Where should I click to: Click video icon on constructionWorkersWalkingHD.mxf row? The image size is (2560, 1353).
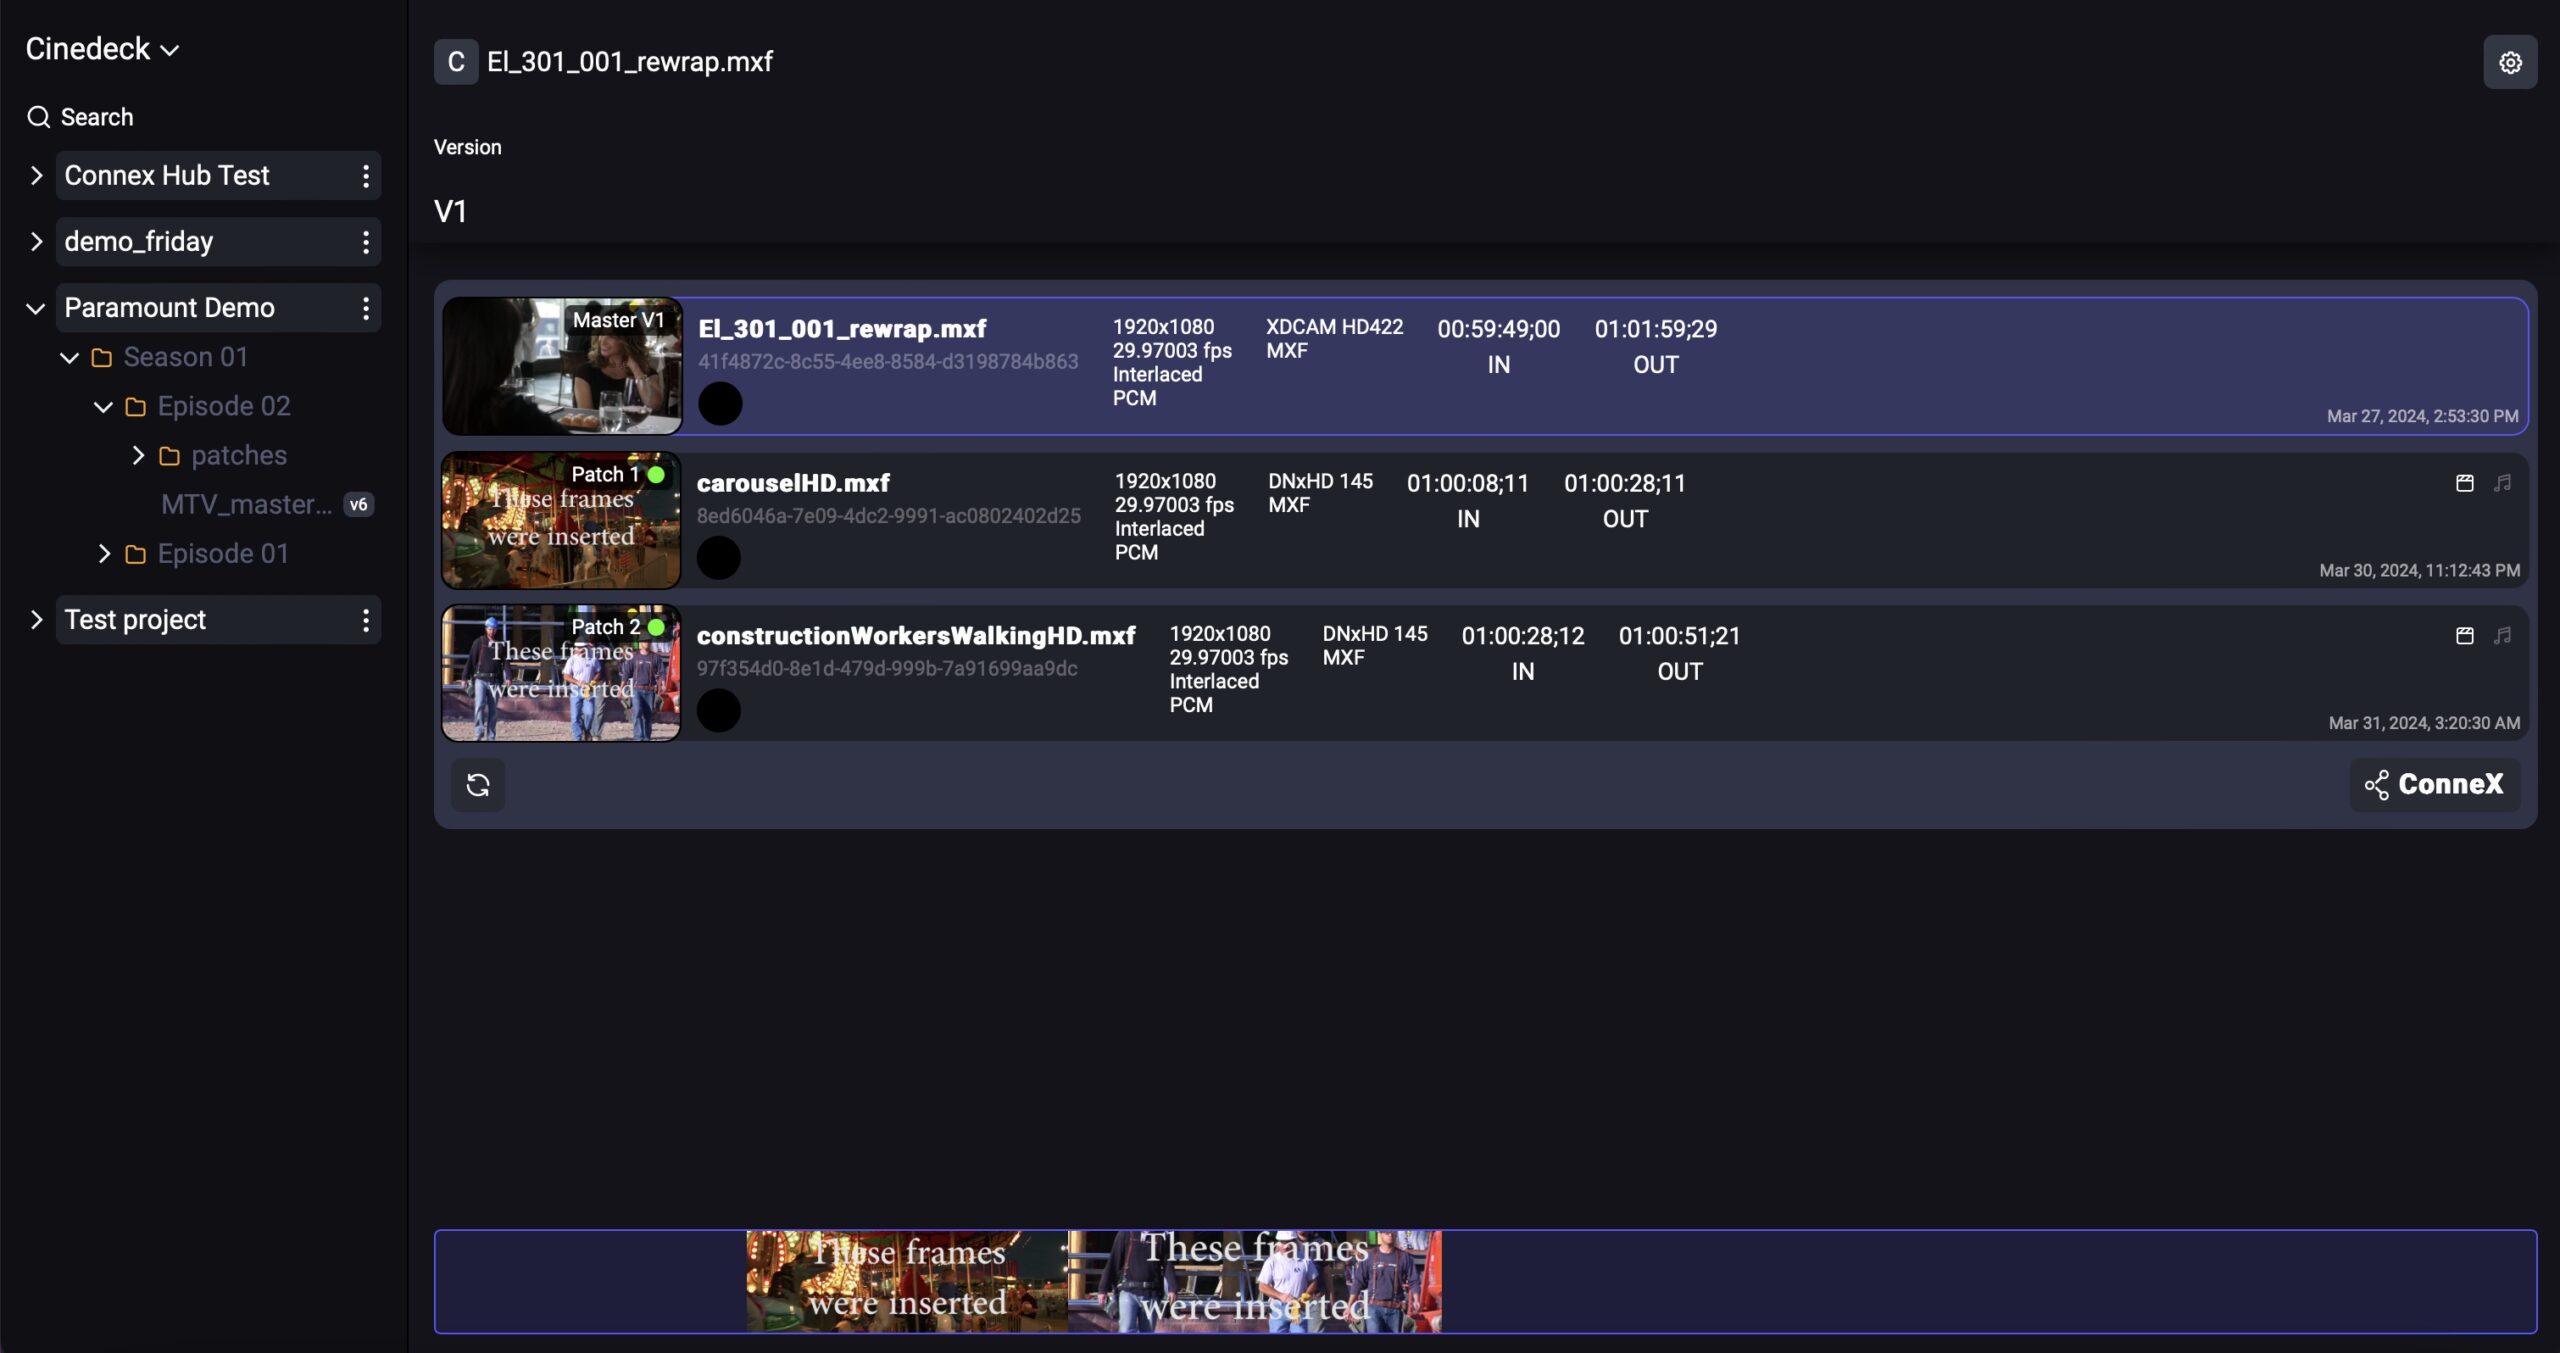coord(2464,636)
